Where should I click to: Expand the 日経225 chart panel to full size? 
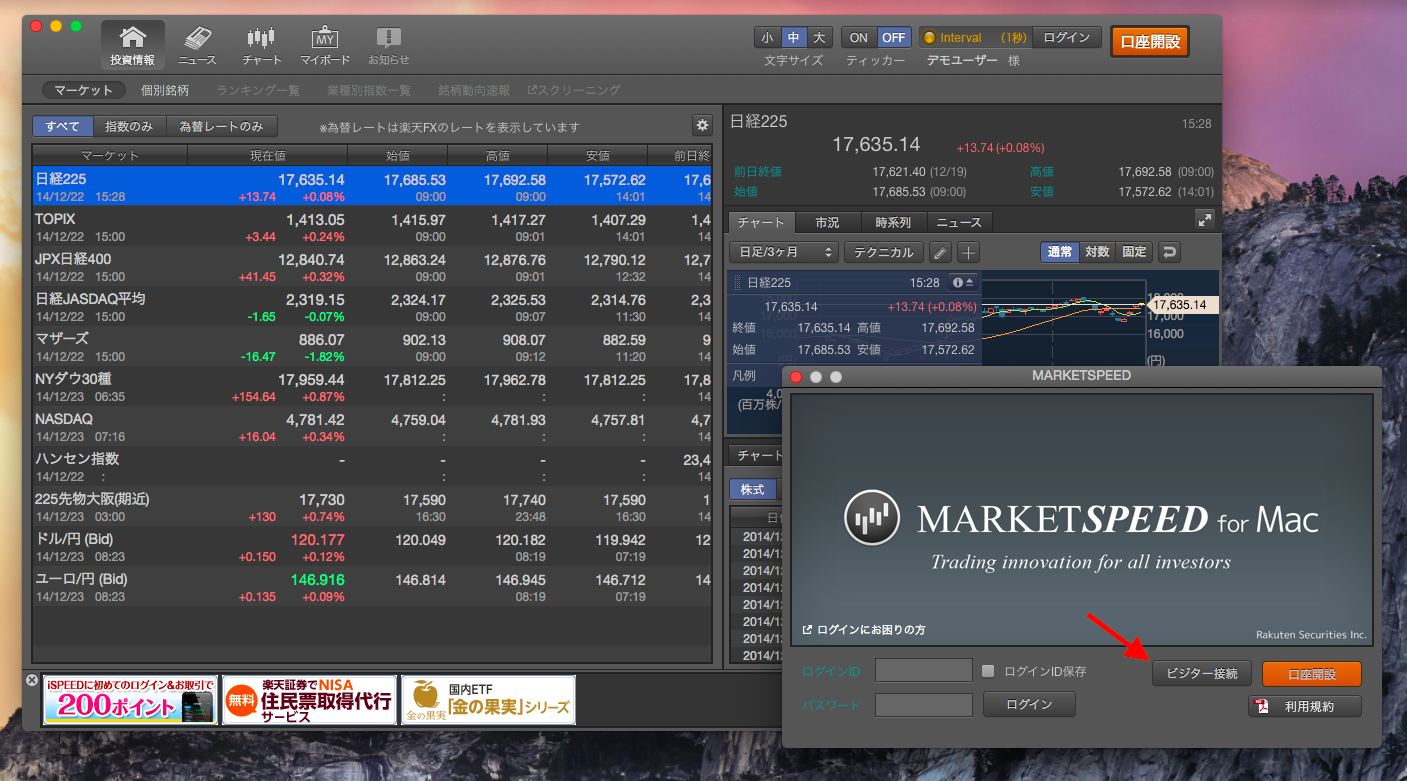1205,220
